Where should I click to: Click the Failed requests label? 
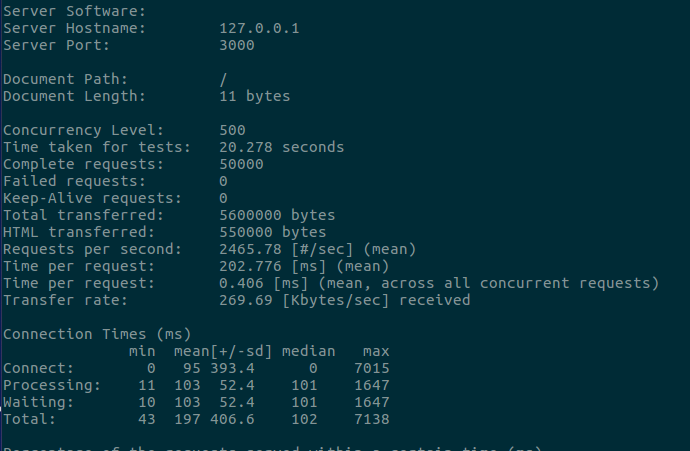74,181
